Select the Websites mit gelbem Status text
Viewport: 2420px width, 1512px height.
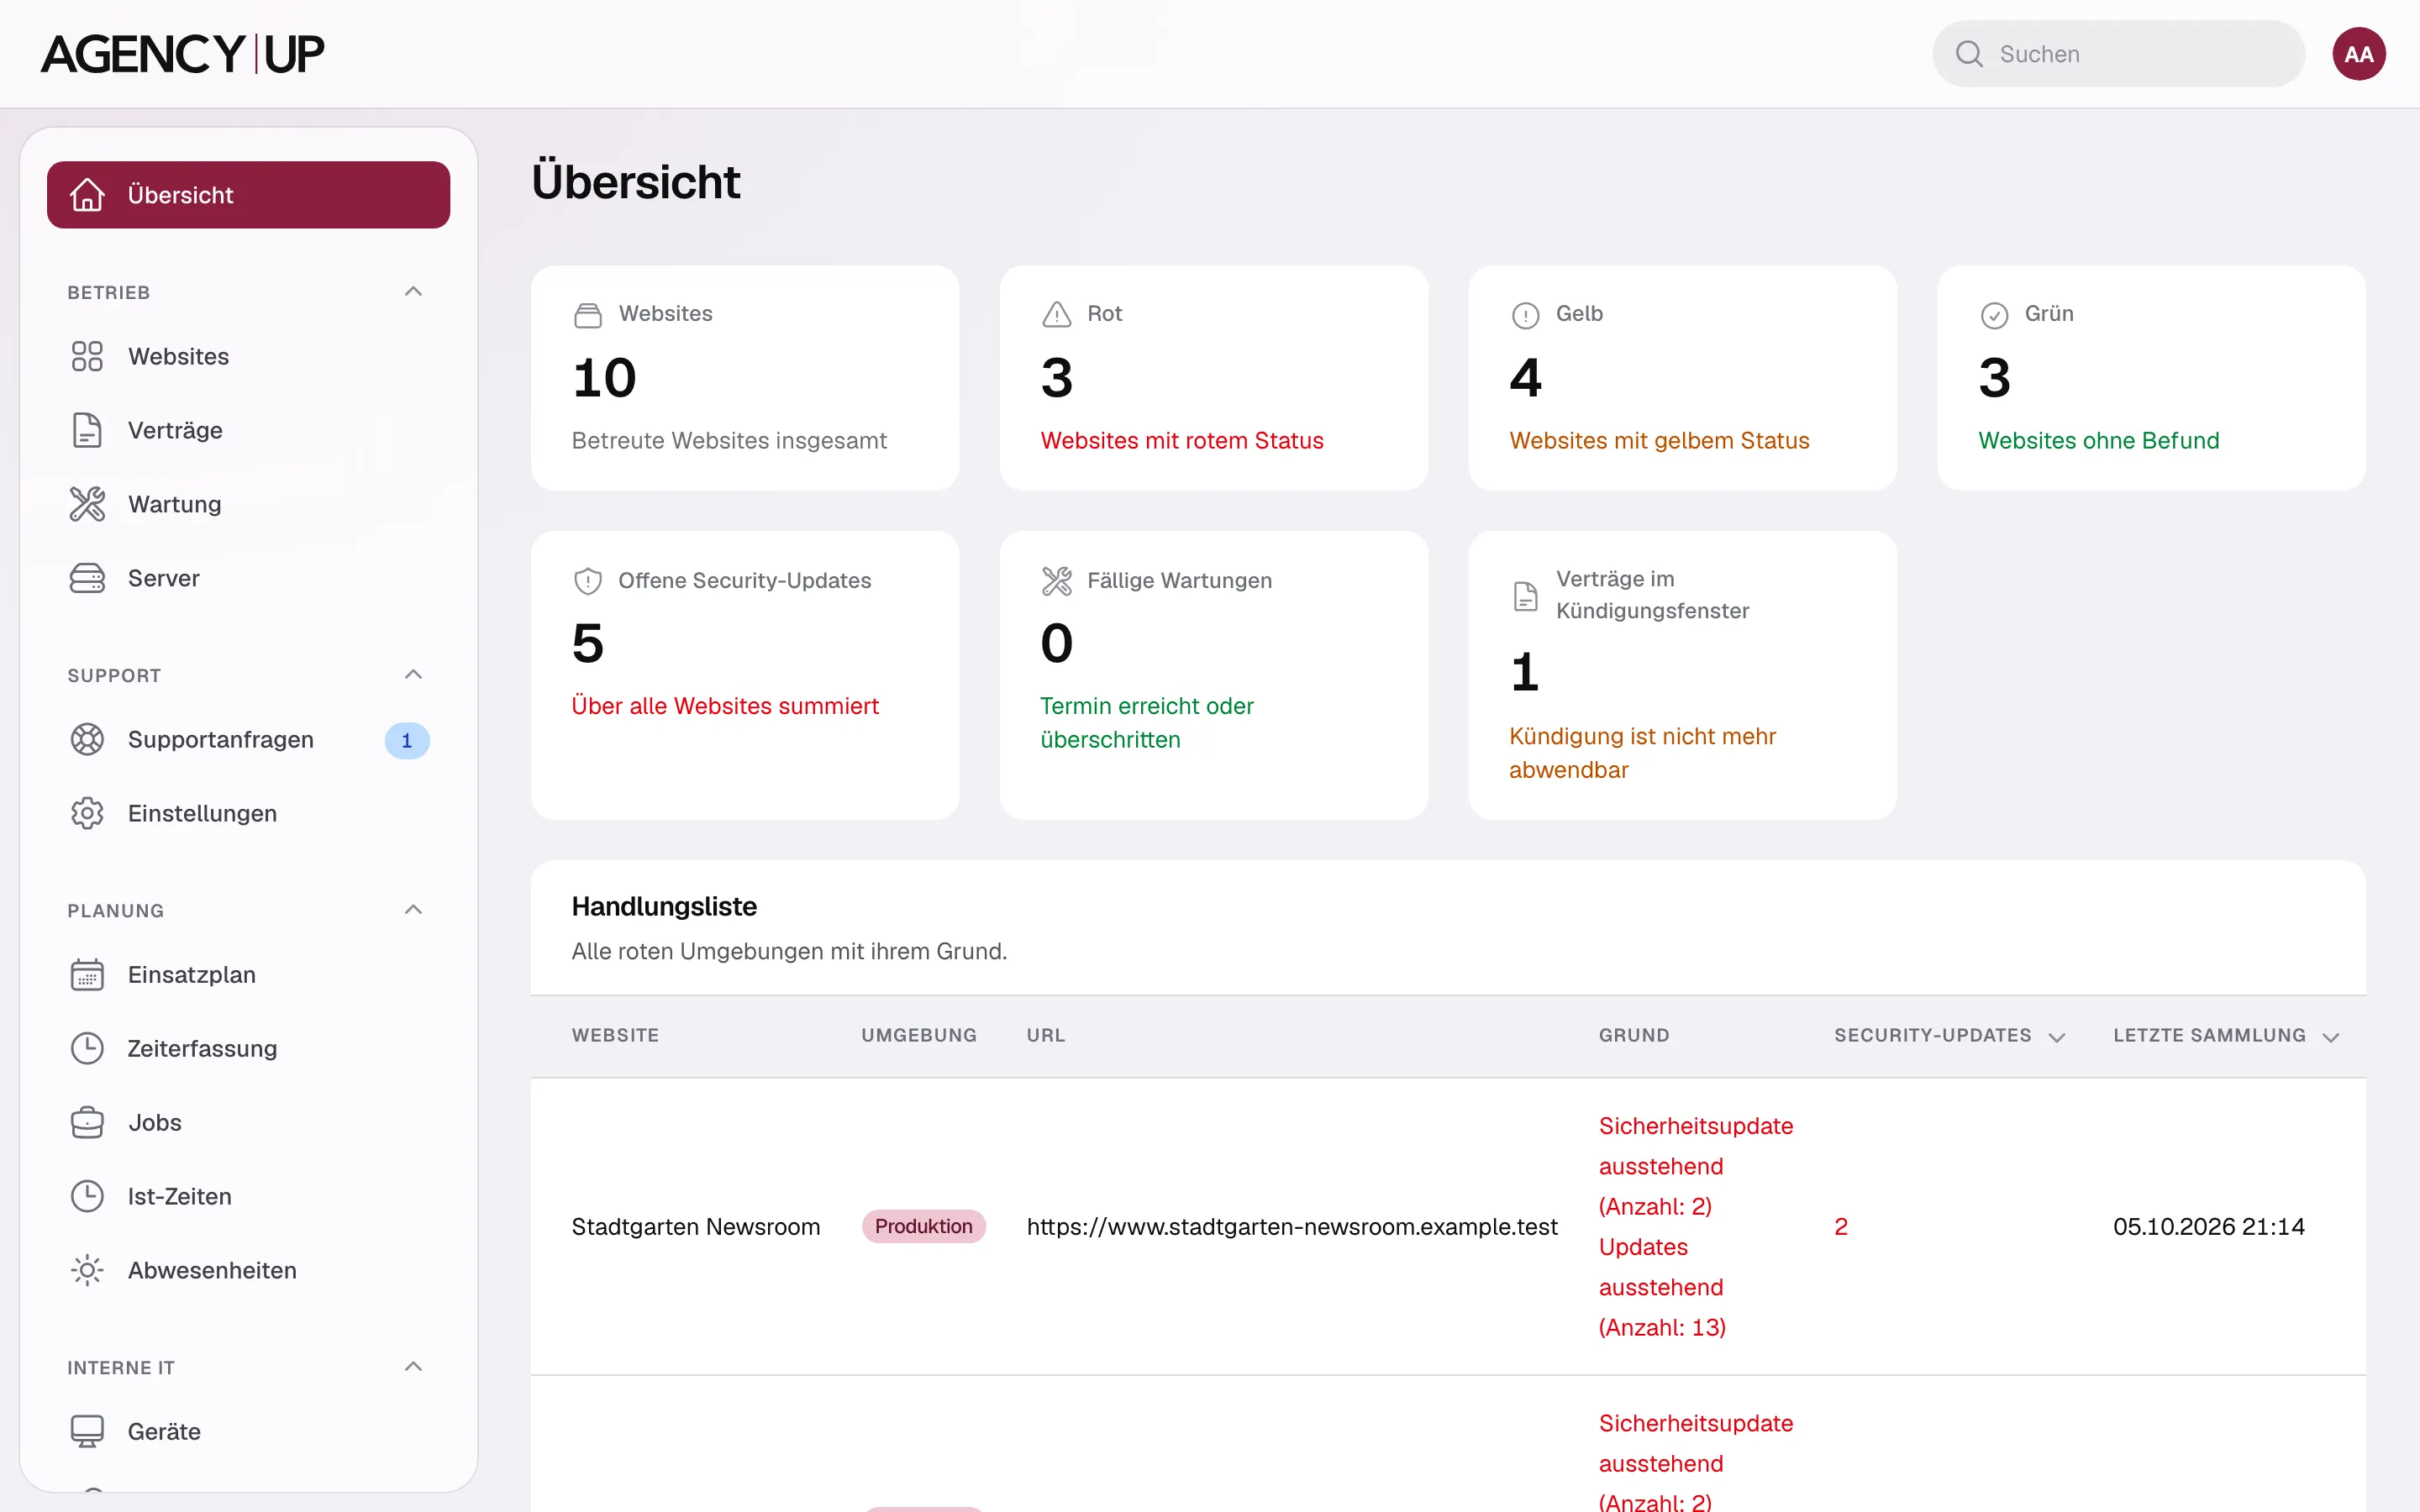(1659, 441)
